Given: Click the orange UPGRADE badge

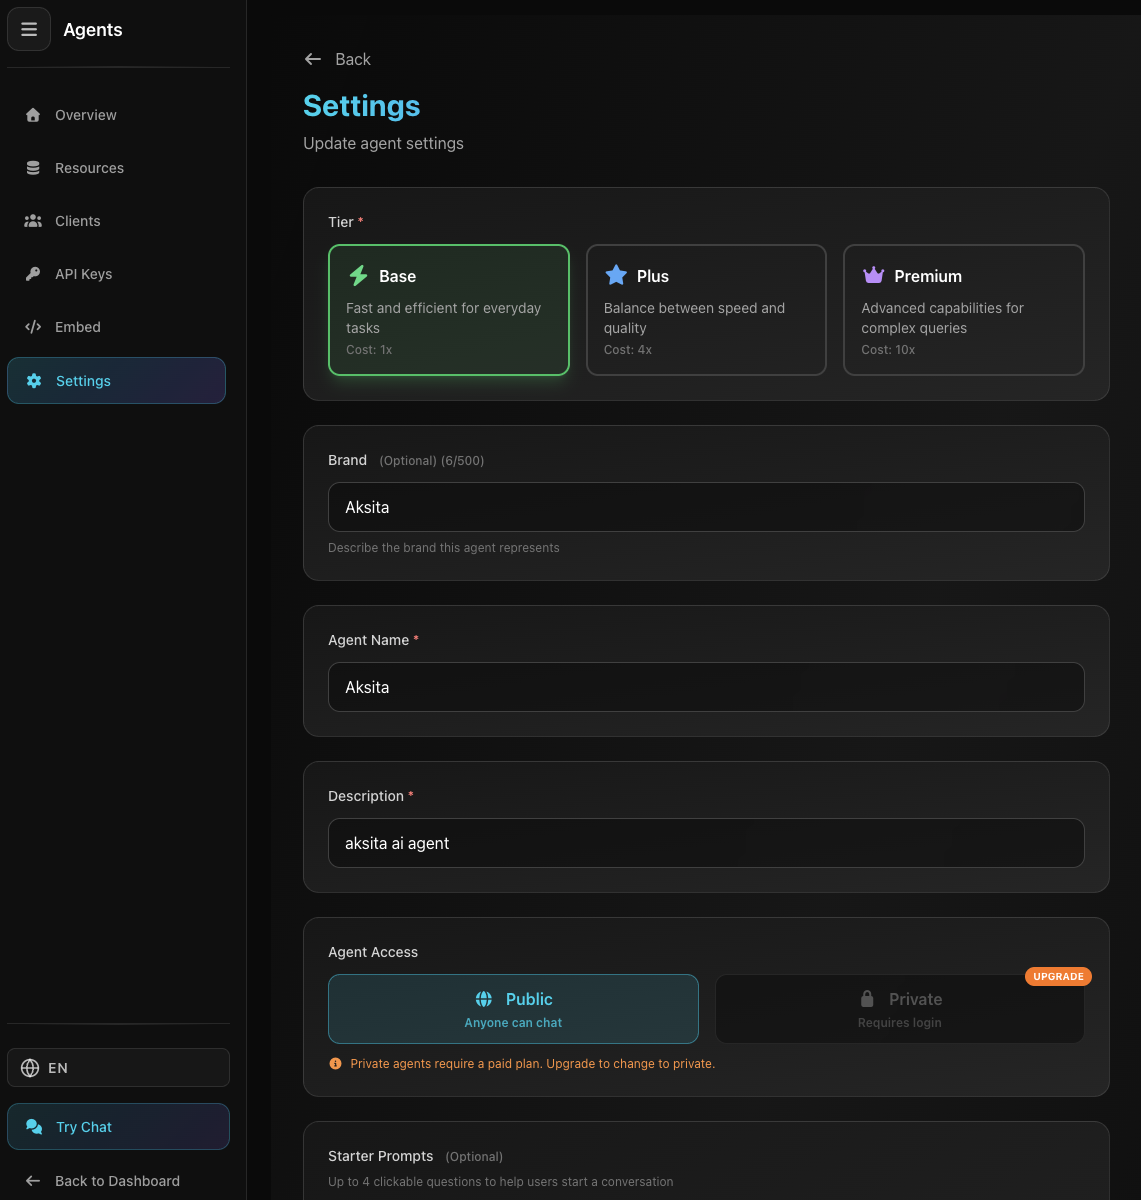Looking at the screenshot, I should [1058, 976].
